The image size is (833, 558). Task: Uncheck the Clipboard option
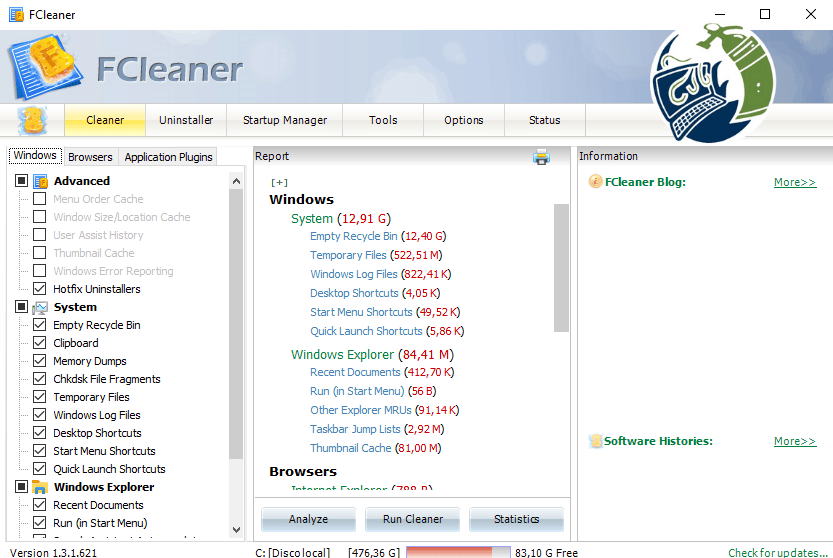(39, 343)
